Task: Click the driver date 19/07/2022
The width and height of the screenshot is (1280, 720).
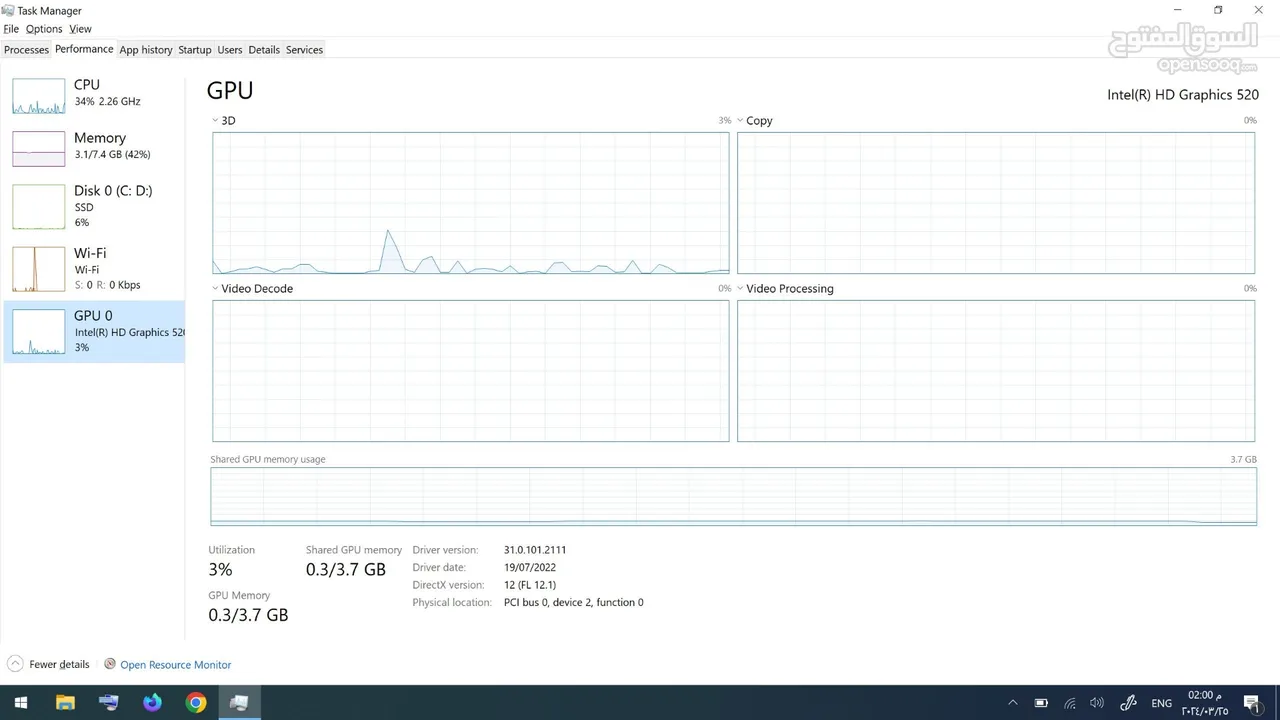Action: point(530,567)
